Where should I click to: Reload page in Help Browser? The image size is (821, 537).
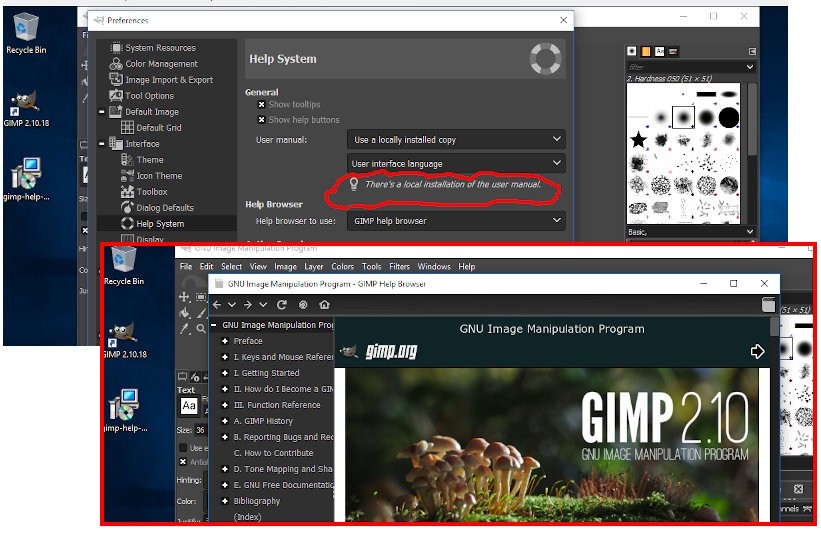(282, 305)
